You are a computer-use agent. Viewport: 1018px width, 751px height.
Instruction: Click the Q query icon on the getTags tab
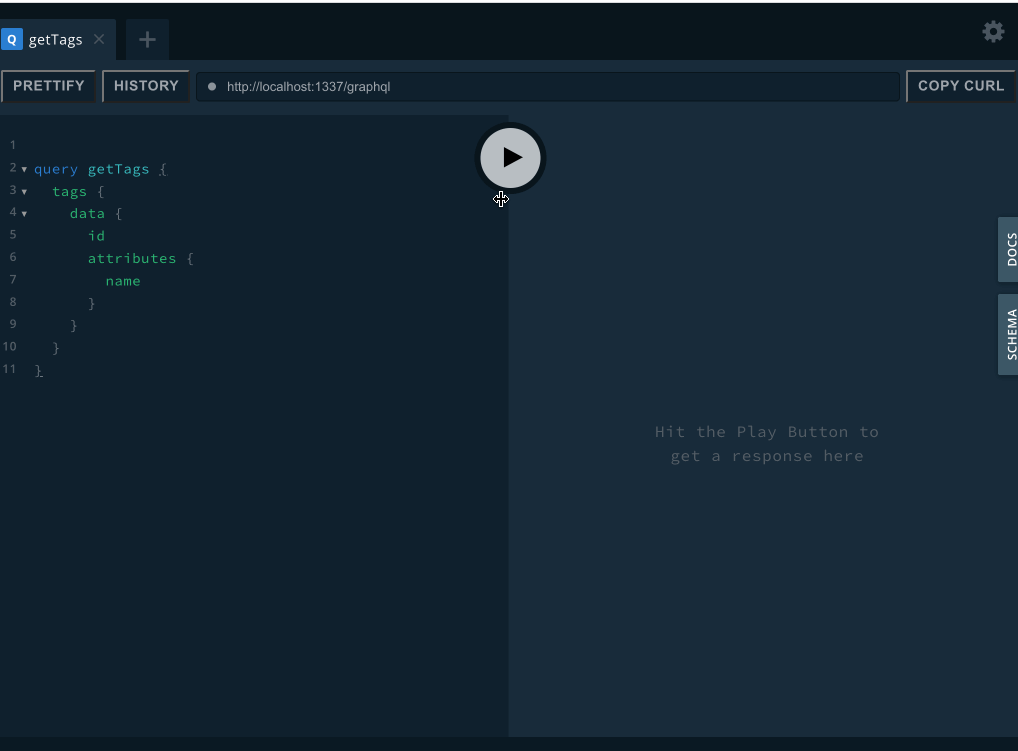point(11,39)
